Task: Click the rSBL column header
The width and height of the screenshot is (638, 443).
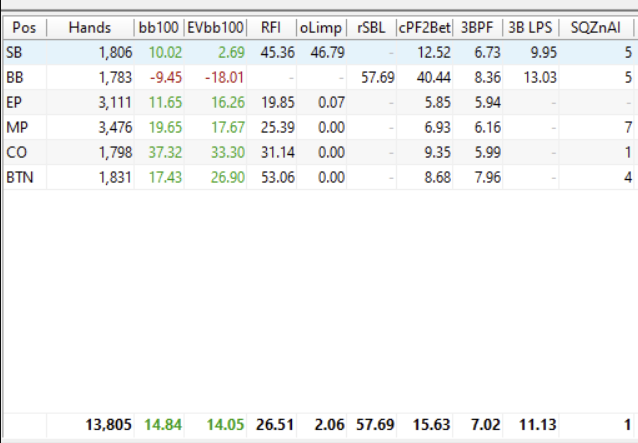Action: [371, 28]
